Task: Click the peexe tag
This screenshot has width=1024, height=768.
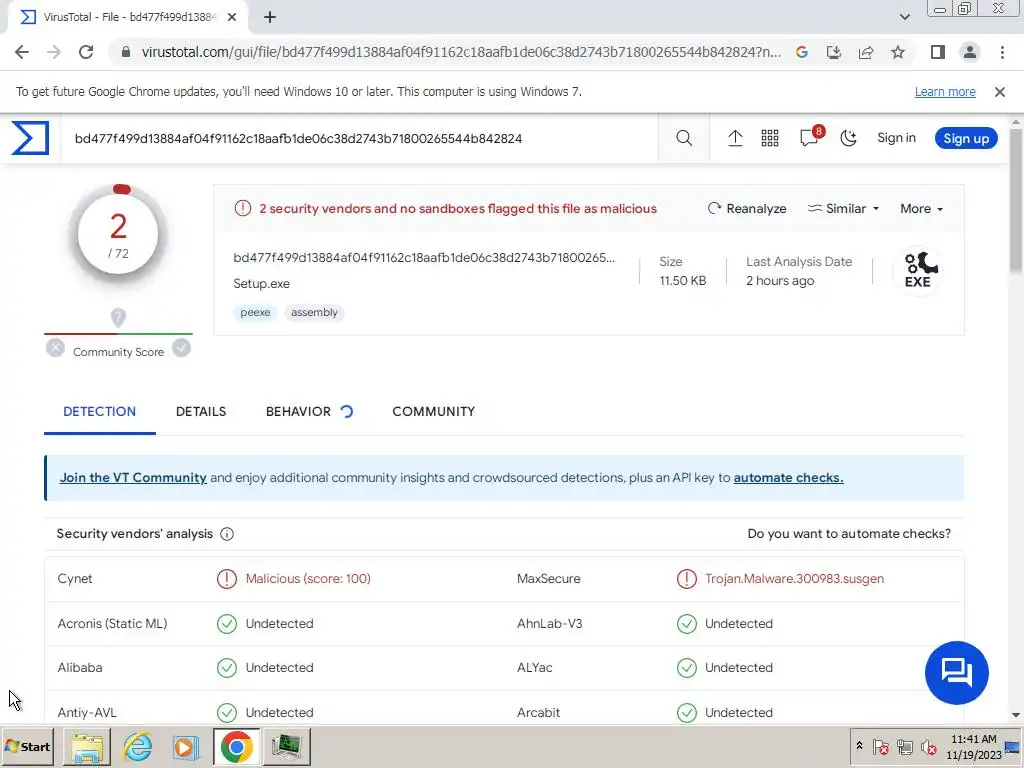Action: [255, 312]
